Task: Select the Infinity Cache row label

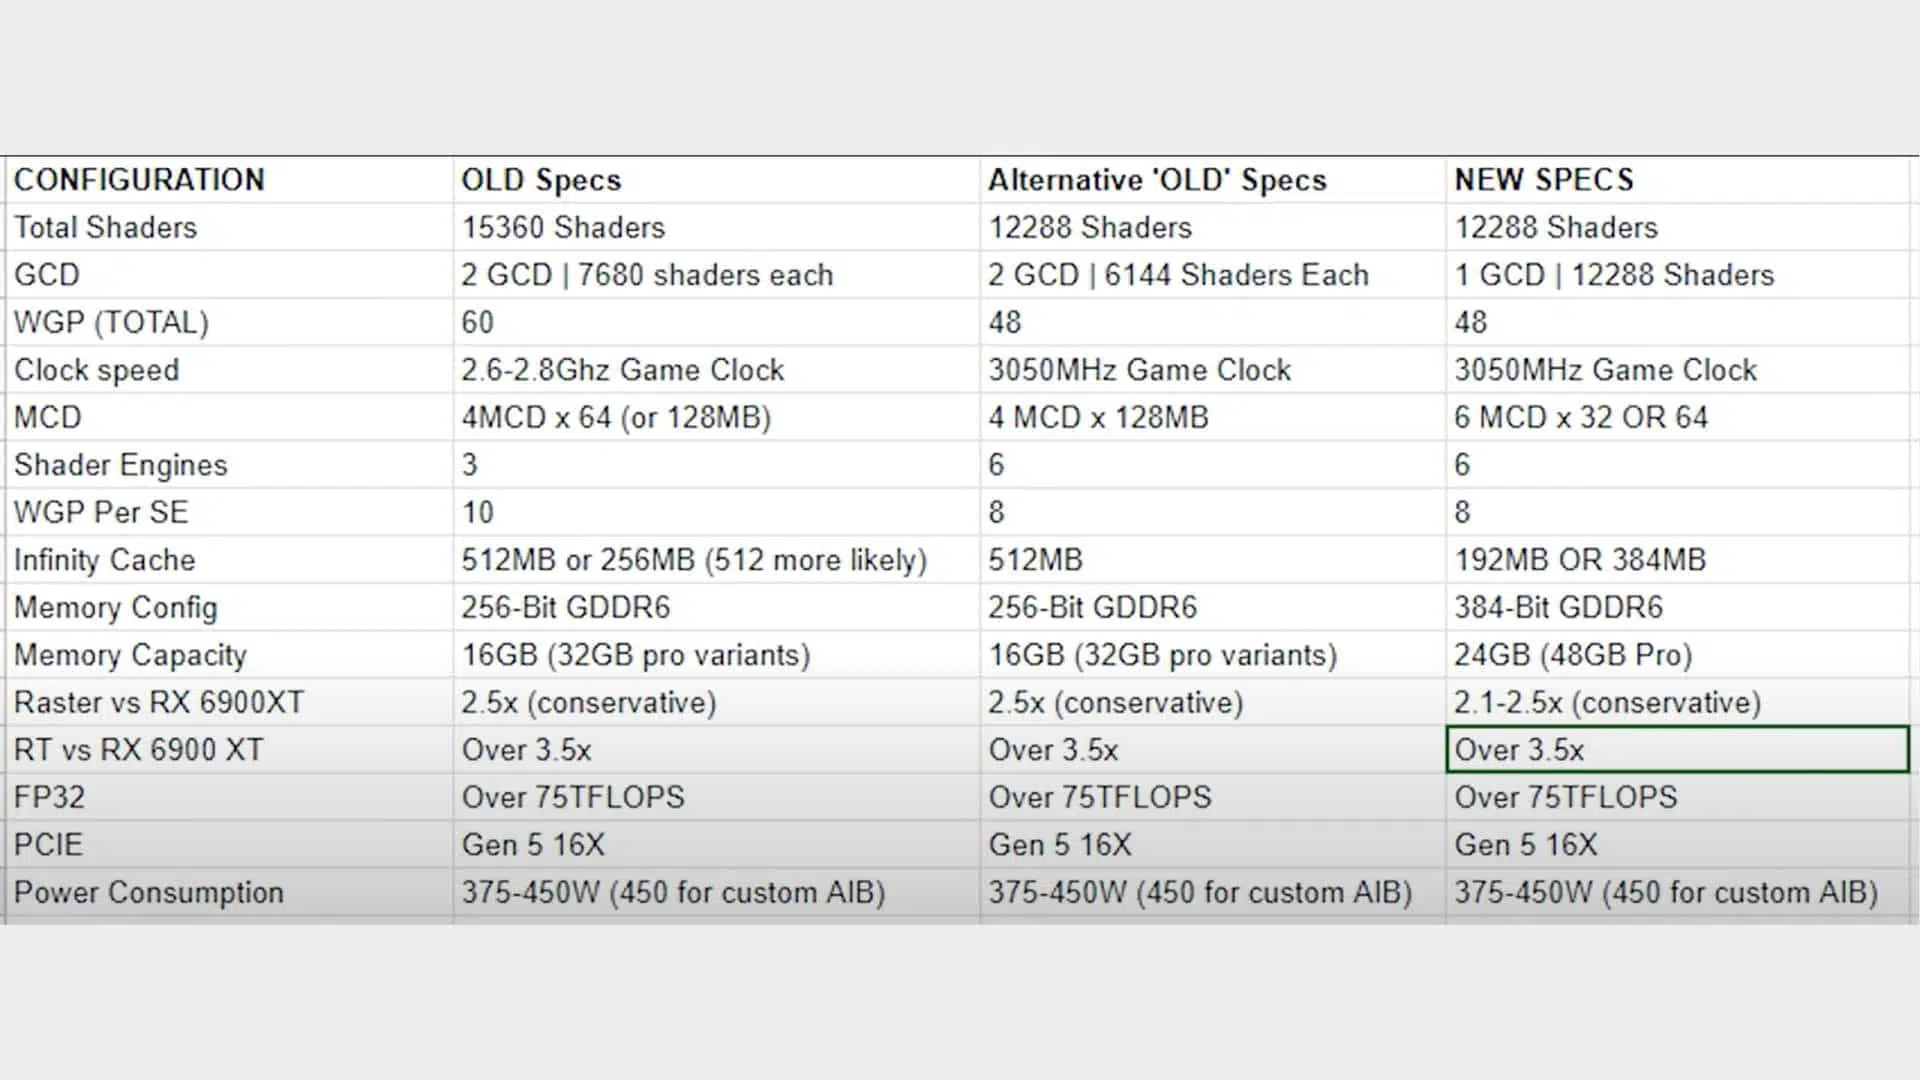Action: pyautogui.click(x=229, y=560)
